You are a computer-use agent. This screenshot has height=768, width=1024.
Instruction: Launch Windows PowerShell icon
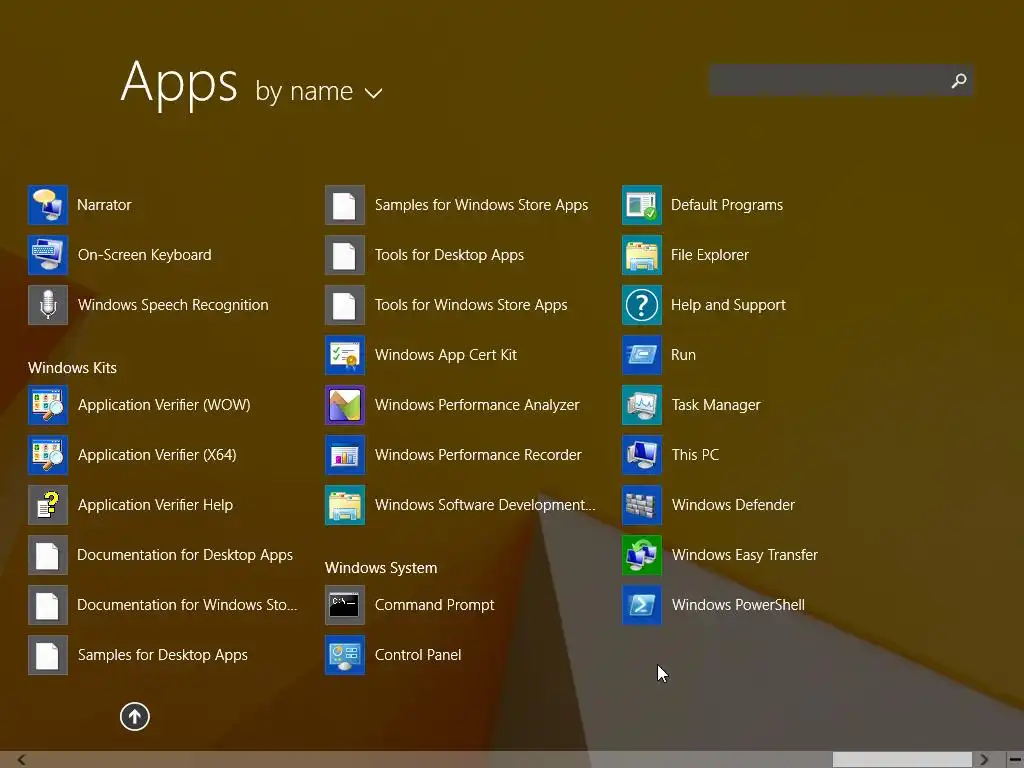tap(642, 605)
